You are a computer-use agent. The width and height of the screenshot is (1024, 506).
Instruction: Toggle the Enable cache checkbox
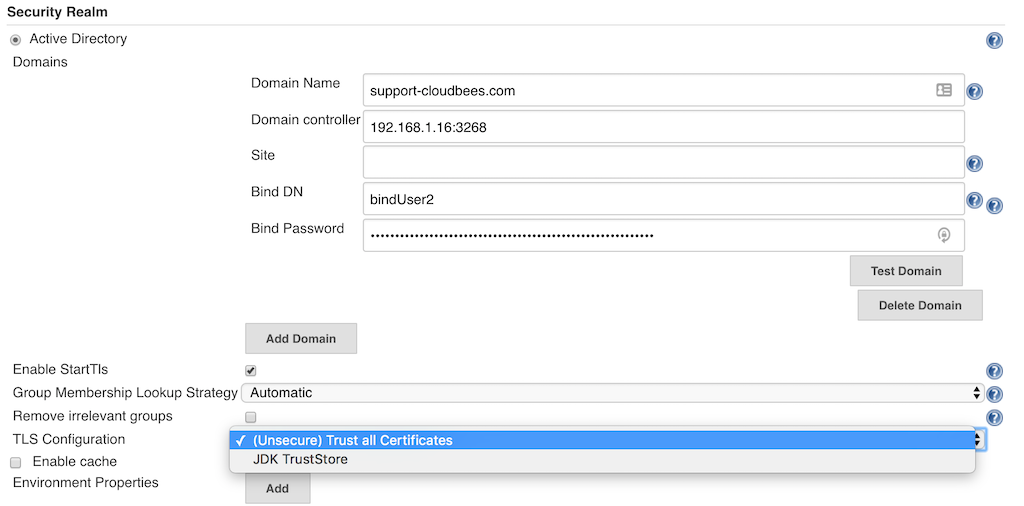click(16, 462)
